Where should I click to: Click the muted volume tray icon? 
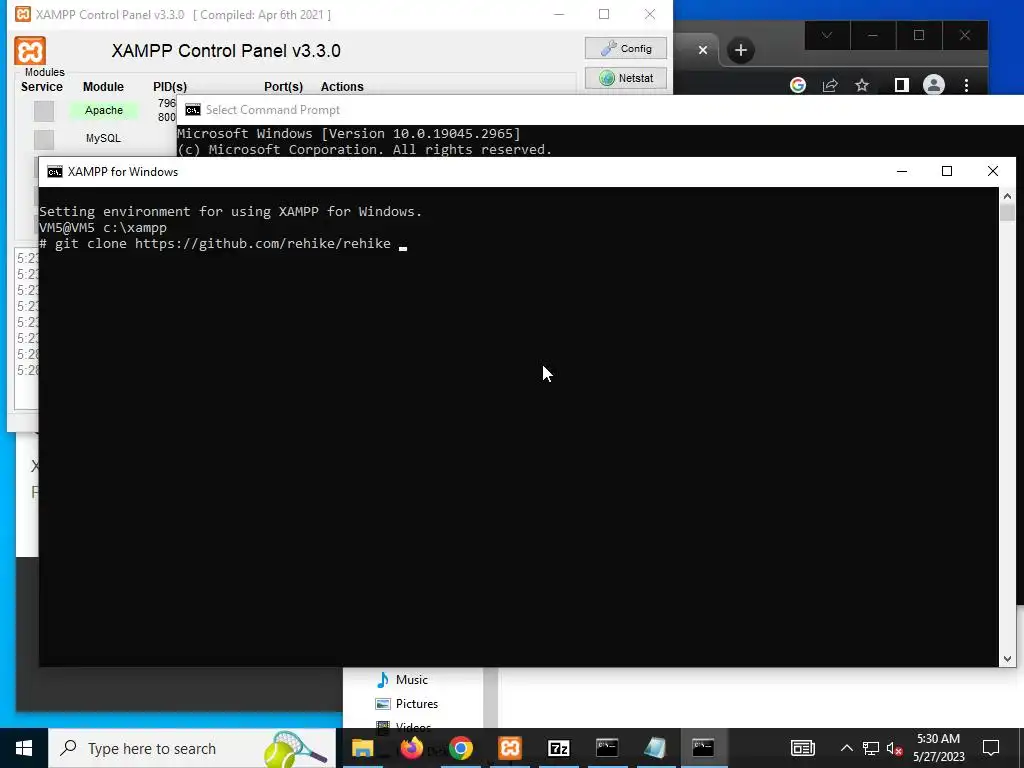coord(895,748)
